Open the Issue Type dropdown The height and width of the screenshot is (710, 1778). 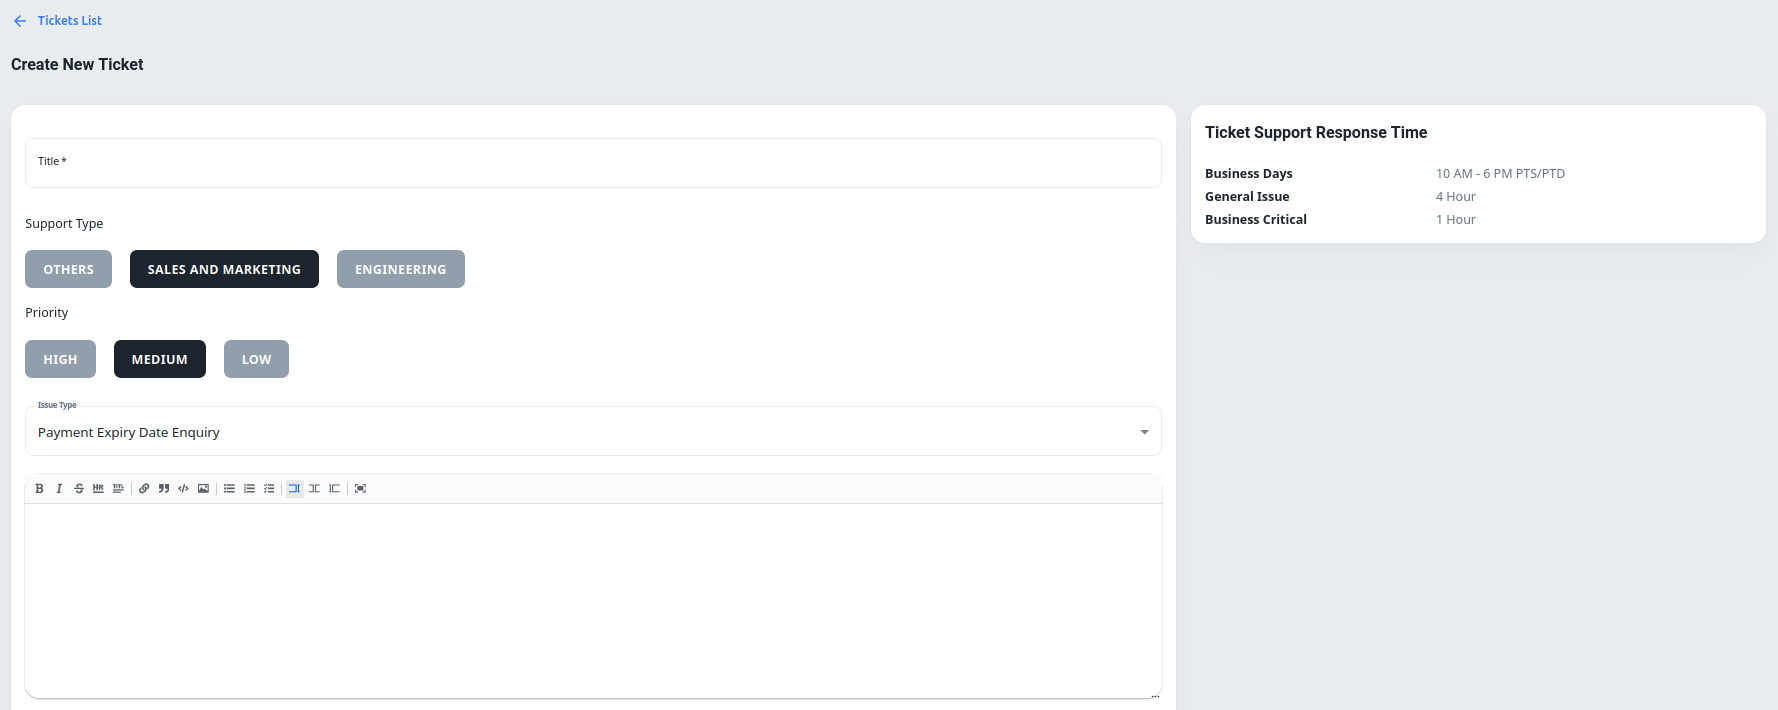coord(593,432)
